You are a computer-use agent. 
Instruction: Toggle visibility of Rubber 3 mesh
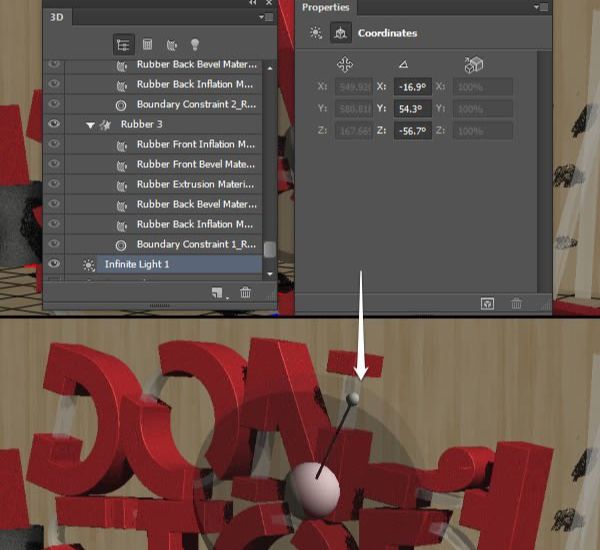54,124
